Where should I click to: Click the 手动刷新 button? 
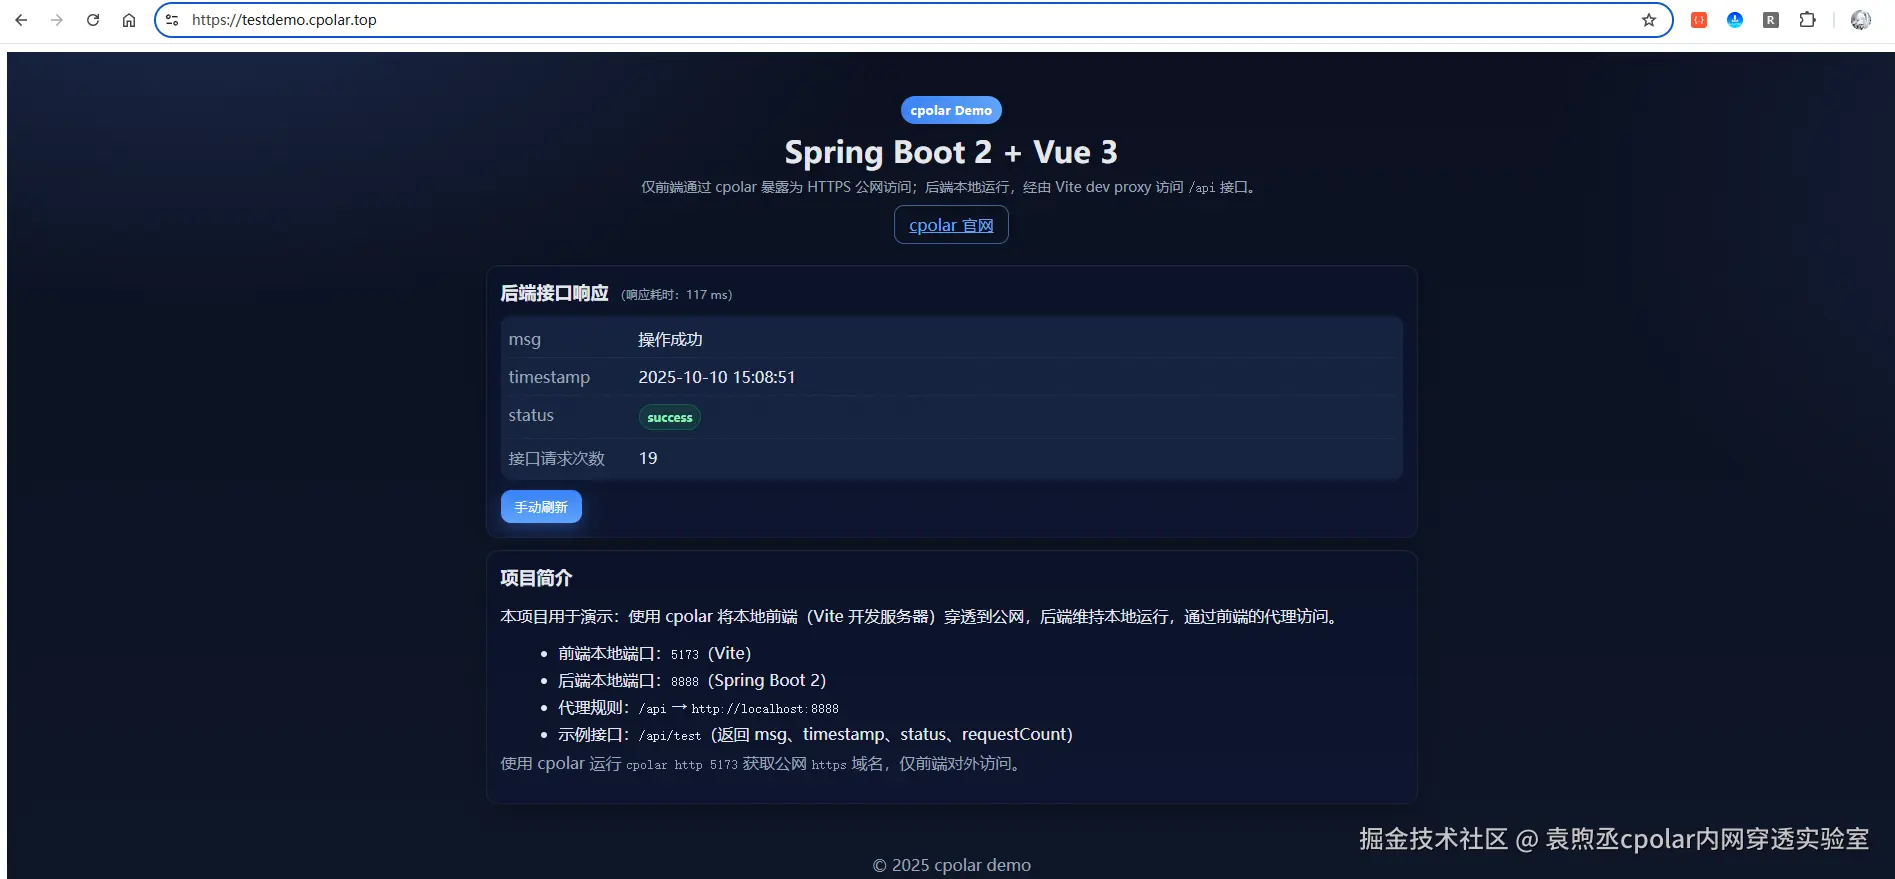pos(541,507)
